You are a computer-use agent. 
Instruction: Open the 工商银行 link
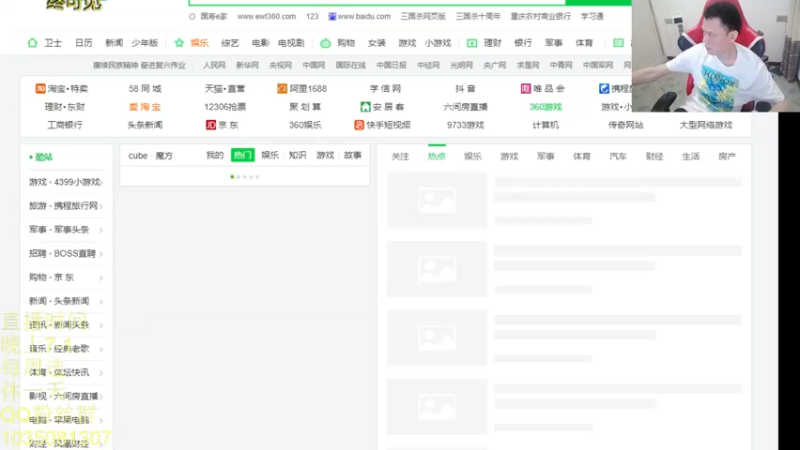tap(65, 125)
